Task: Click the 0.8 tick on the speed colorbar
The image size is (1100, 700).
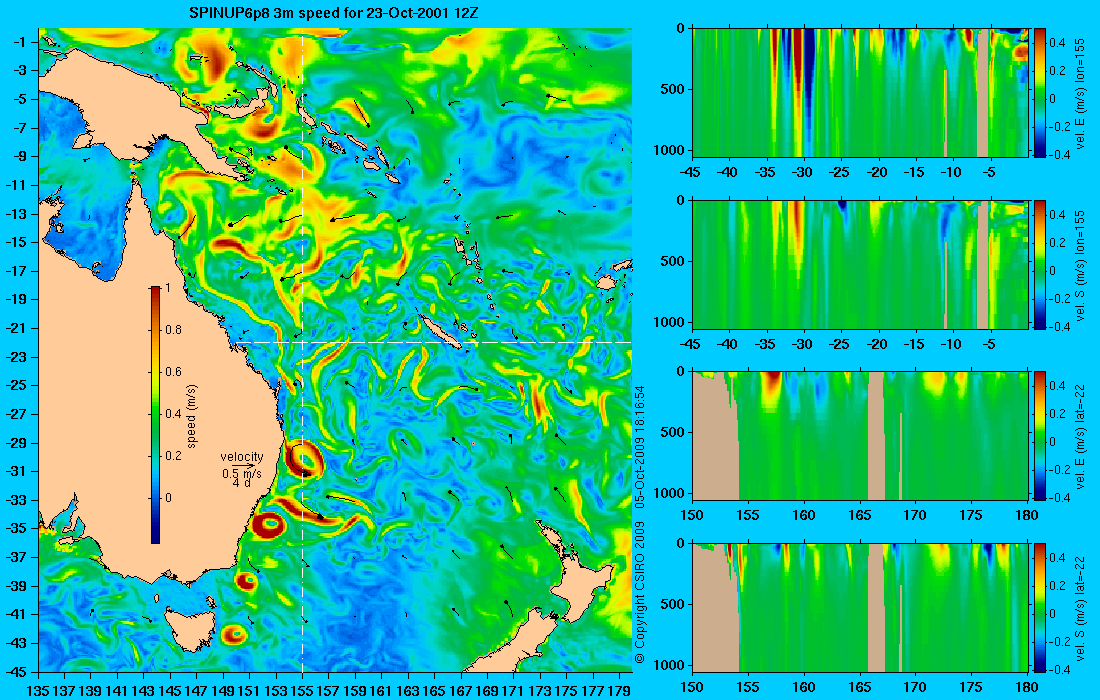Action: coord(173,330)
